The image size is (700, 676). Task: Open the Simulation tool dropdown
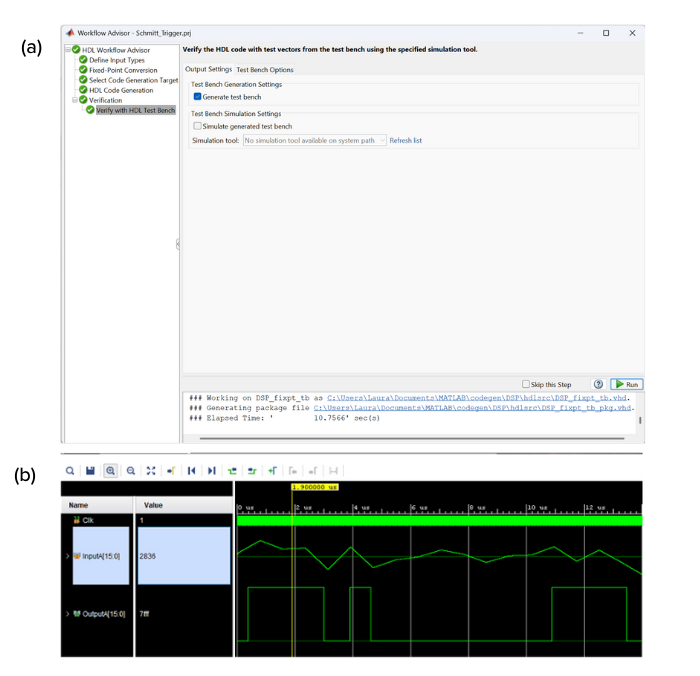(x=315, y=140)
